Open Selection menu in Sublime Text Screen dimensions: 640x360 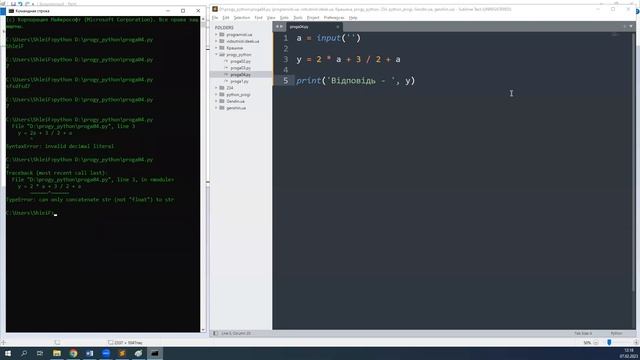tap(242, 18)
